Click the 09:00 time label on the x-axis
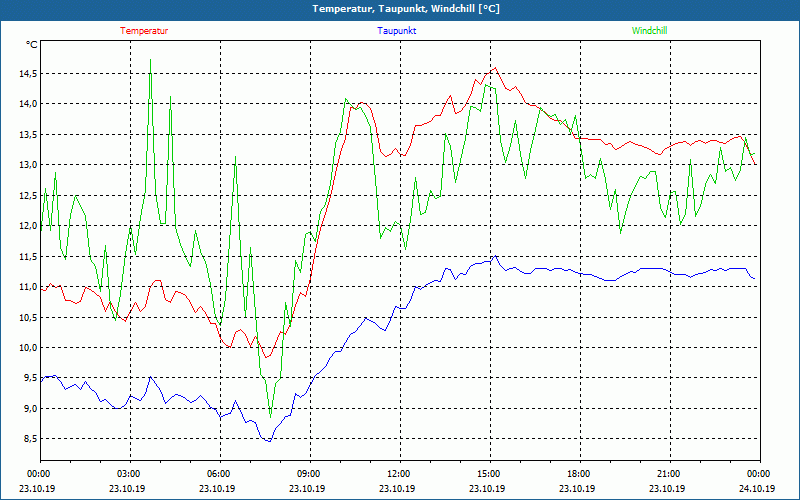 coord(310,474)
